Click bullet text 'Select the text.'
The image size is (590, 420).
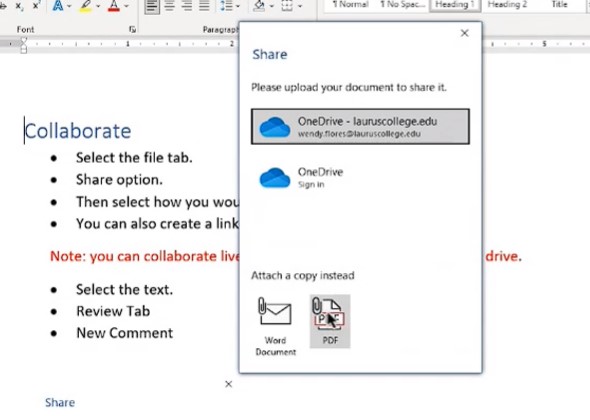coord(125,290)
